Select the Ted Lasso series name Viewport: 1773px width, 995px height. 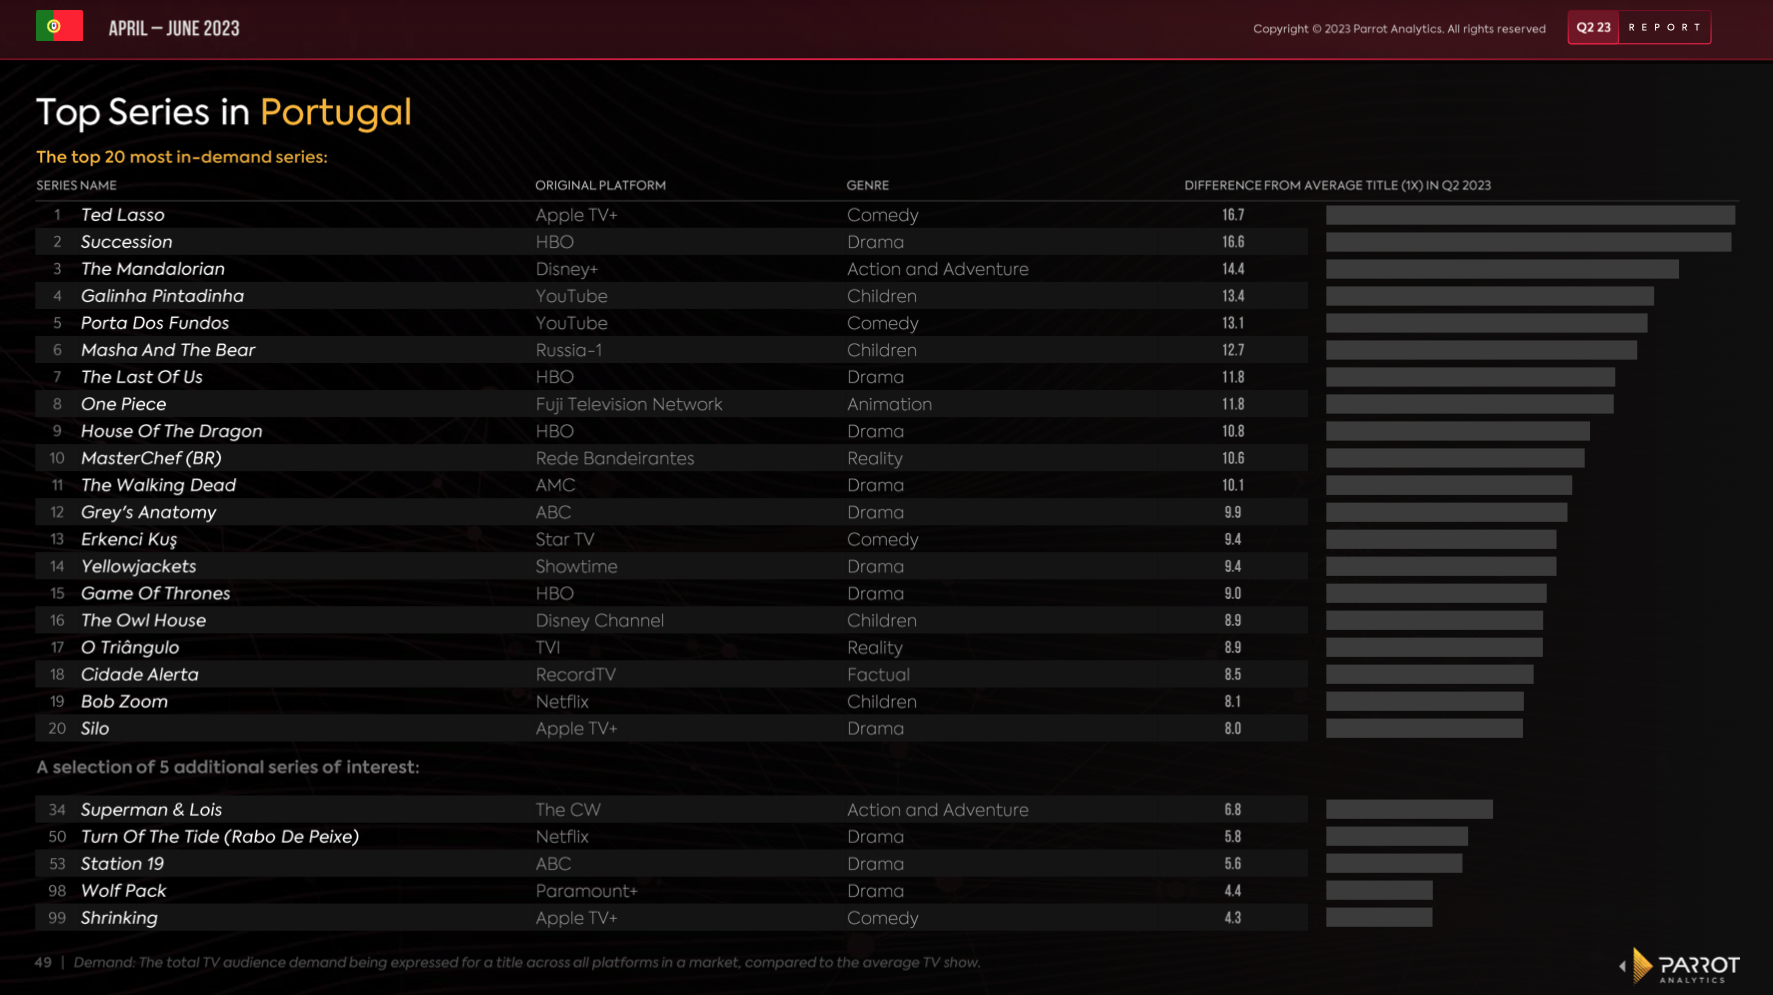click(x=122, y=215)
